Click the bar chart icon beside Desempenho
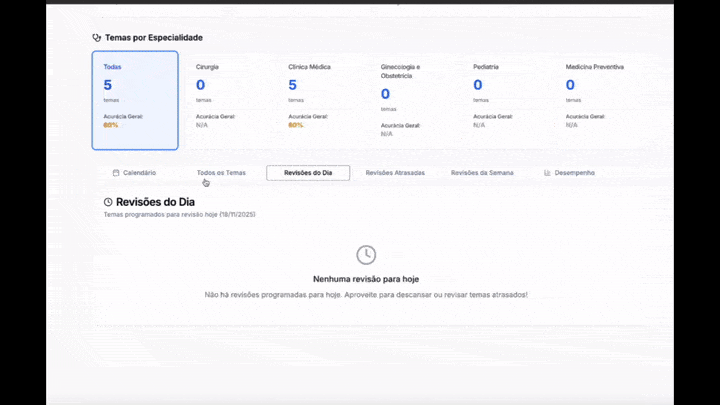 click(x=547, y=173)
